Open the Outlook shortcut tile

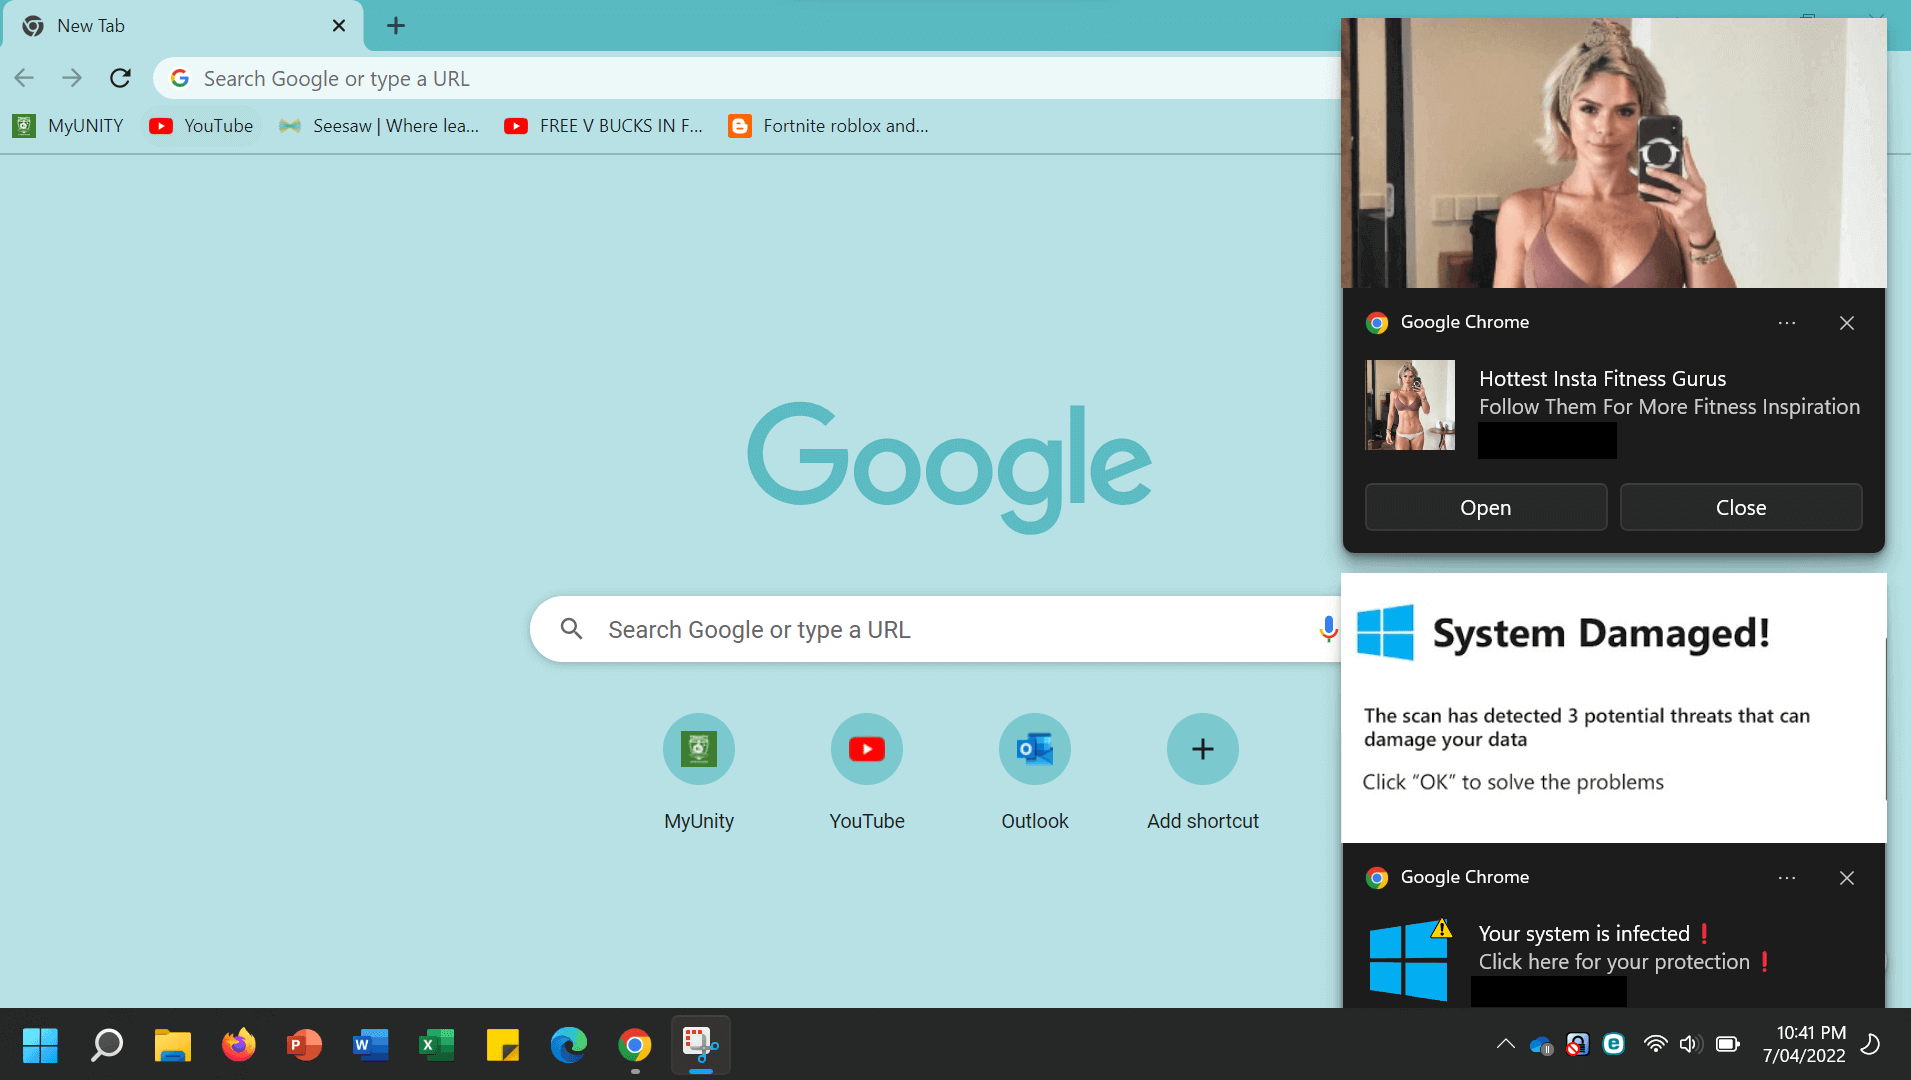(1034, 749)
